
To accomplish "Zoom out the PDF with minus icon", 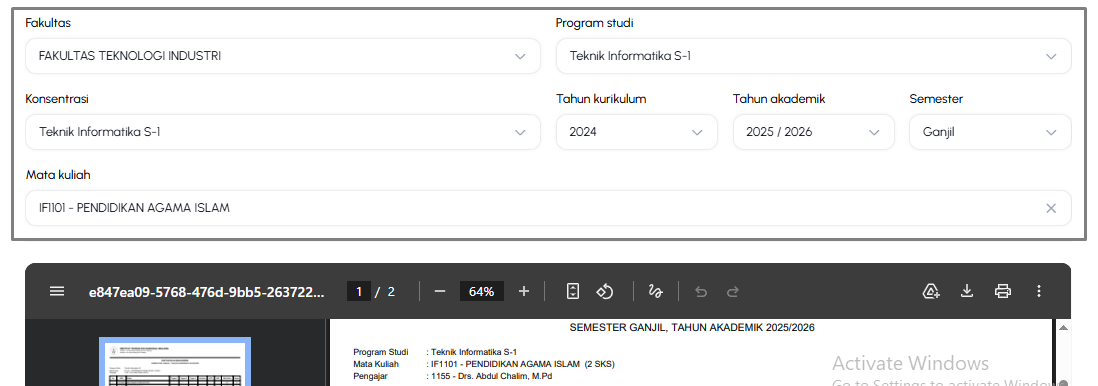I will [x=440, y=291].
